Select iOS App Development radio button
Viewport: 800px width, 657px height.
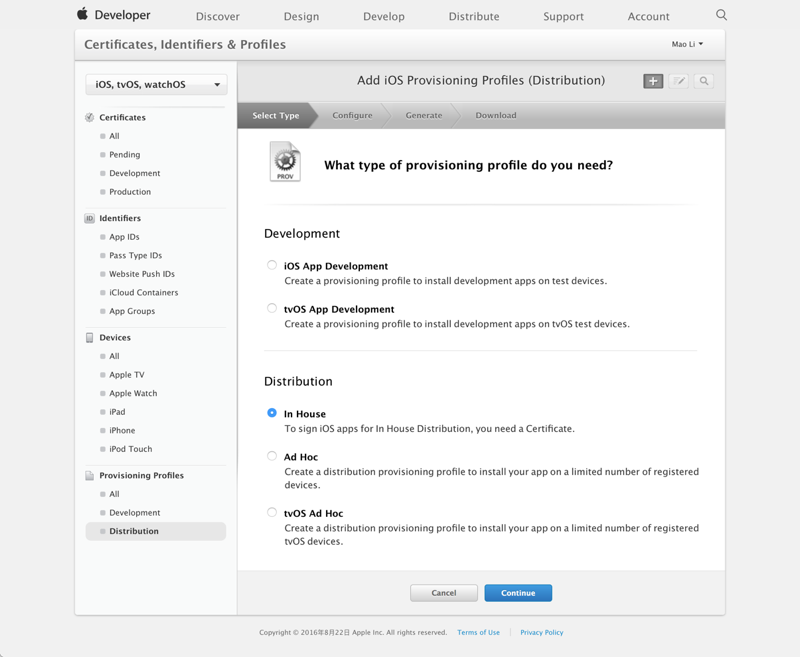(x=272, y=265)
